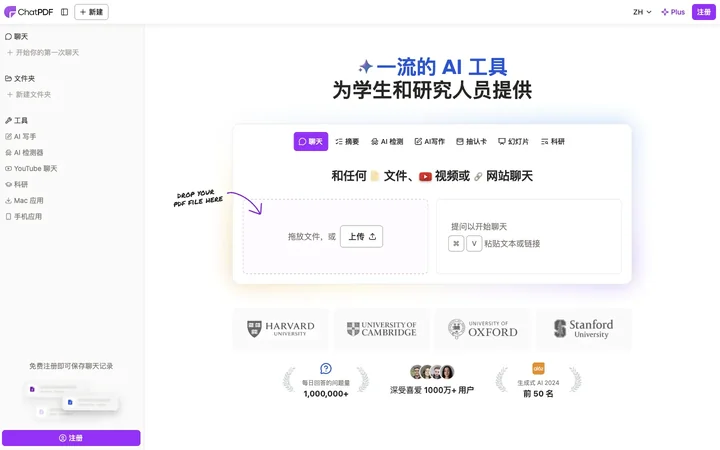The height and width of the screenshot is (450, 720).
Task: Open the AI 写手 tool
Action: [21, 136]
